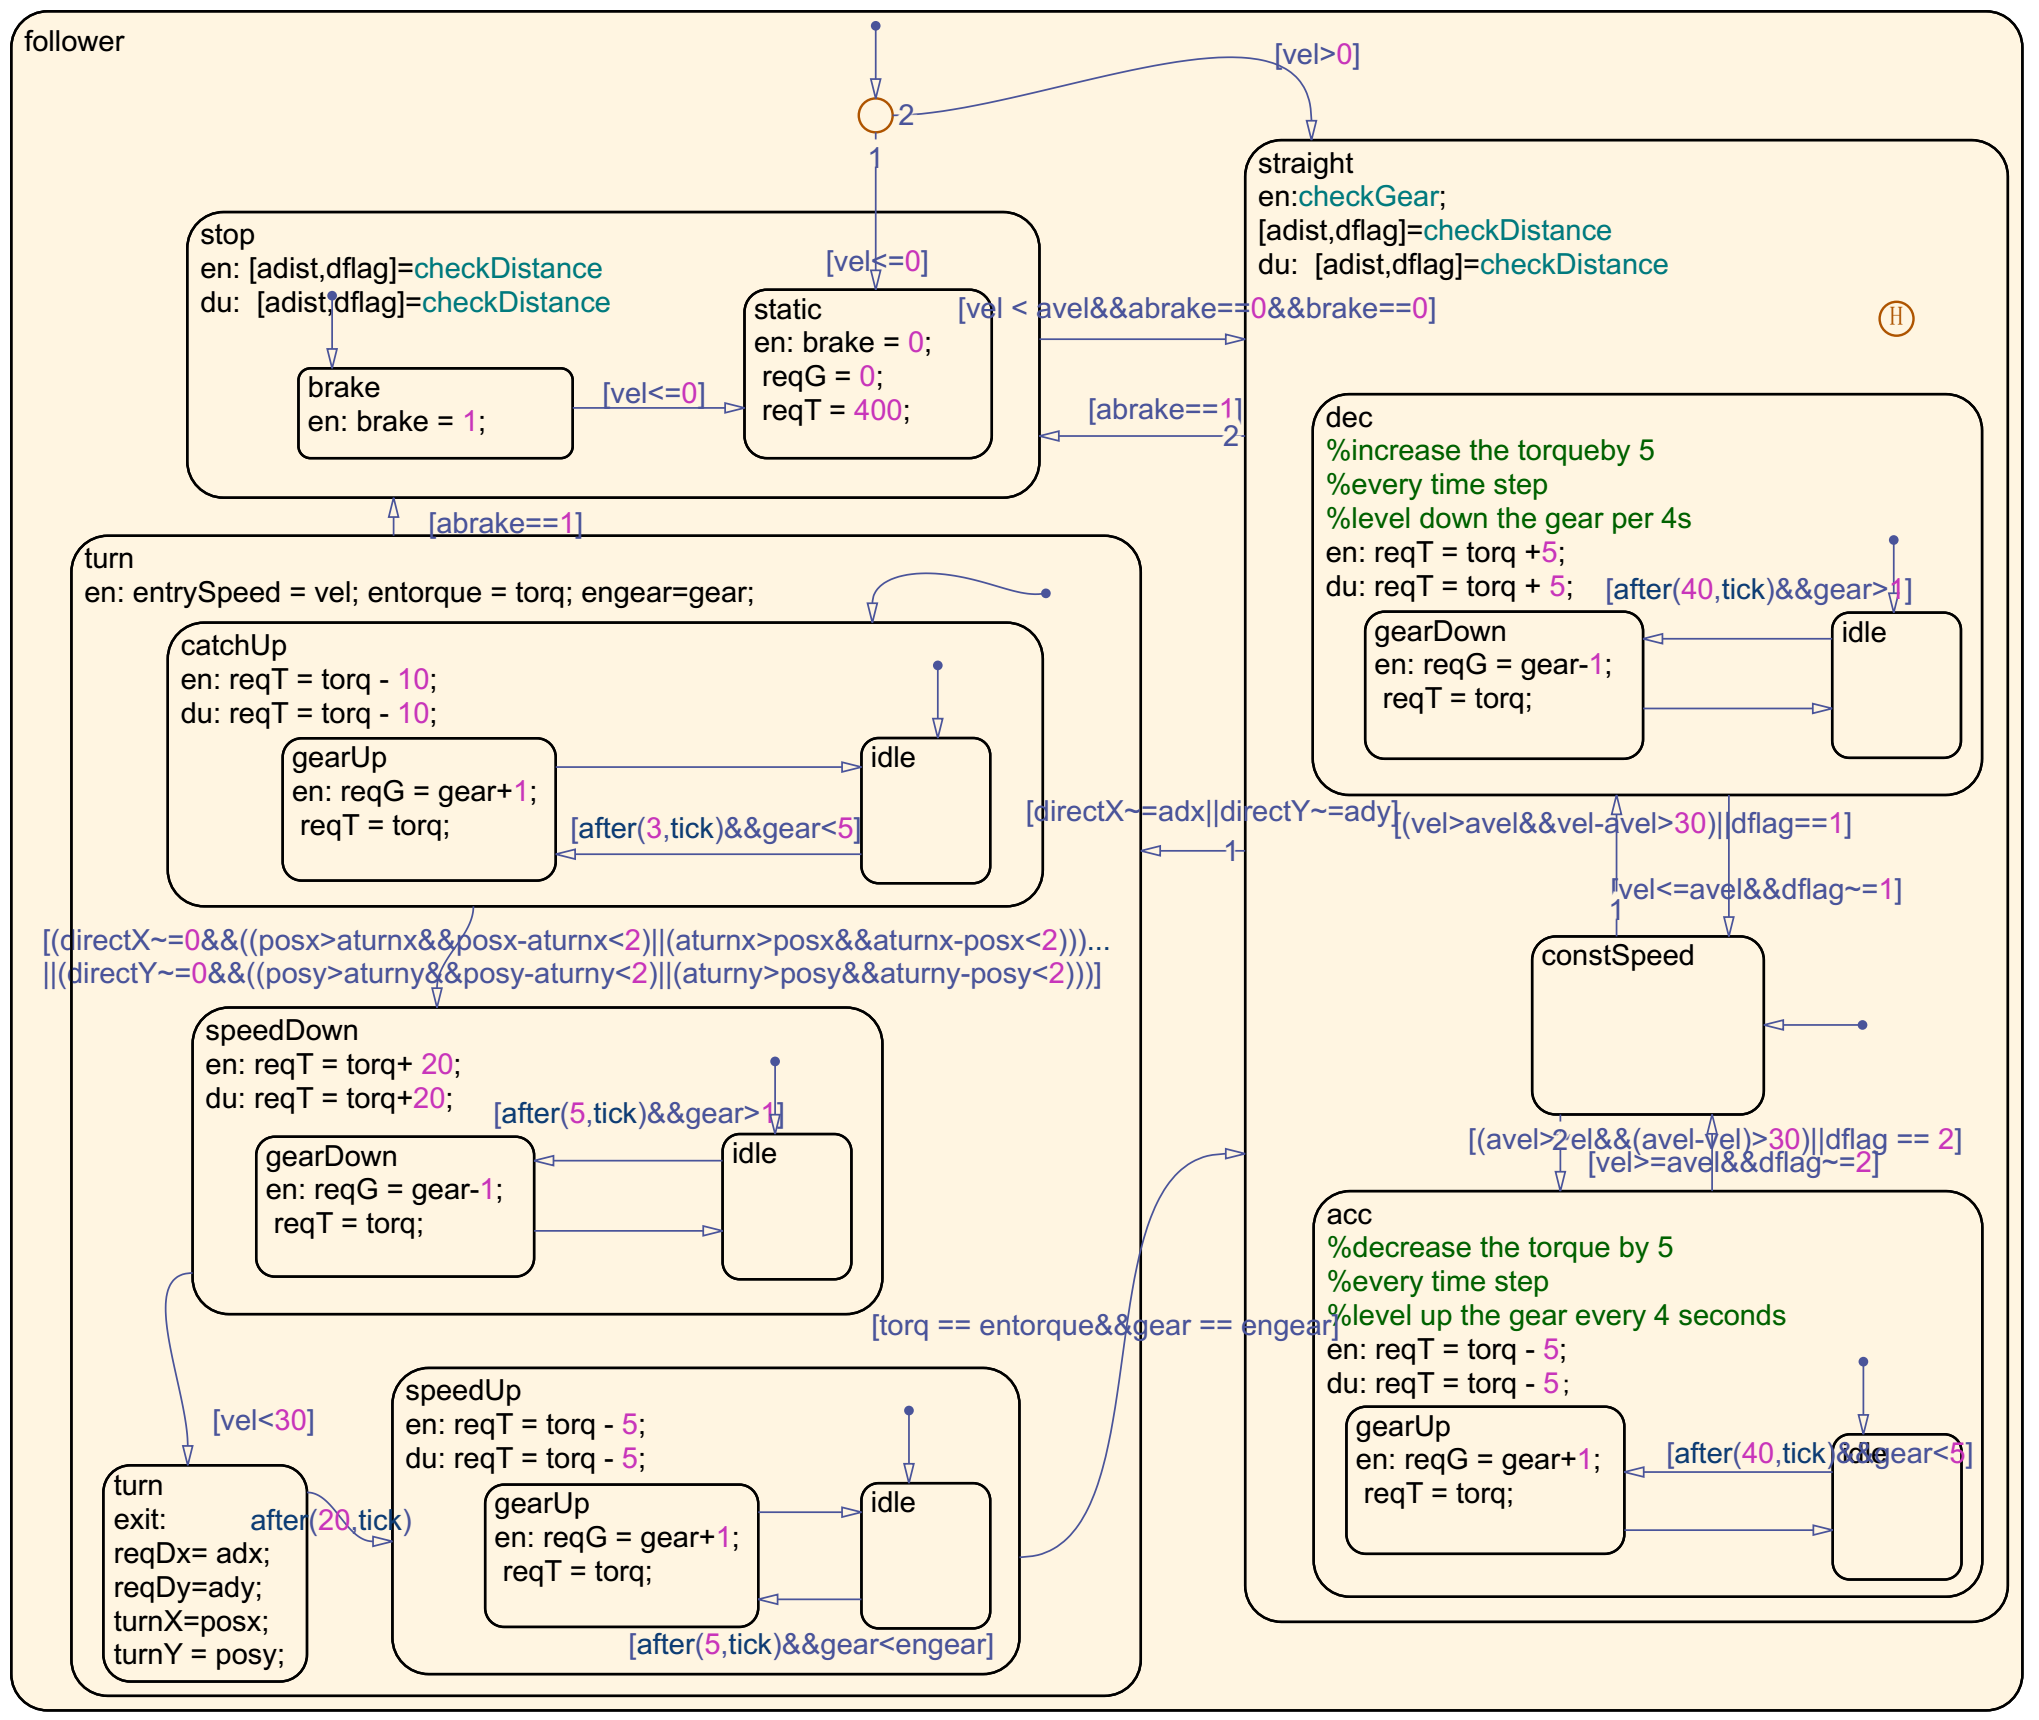The width and height of the screenshot is (2039, 1720).
Task: Click the inner turn exit state
Action: (x=204, y=1572)
